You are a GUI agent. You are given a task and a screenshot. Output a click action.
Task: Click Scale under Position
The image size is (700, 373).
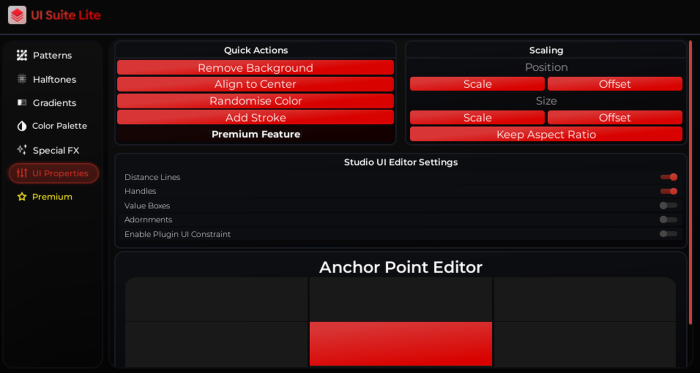pyautogui.click(x=477, y=84)
